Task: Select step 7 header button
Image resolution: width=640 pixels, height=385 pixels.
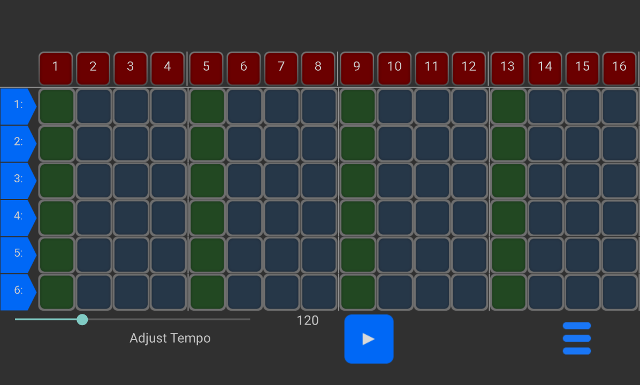Action: [281, 68]
